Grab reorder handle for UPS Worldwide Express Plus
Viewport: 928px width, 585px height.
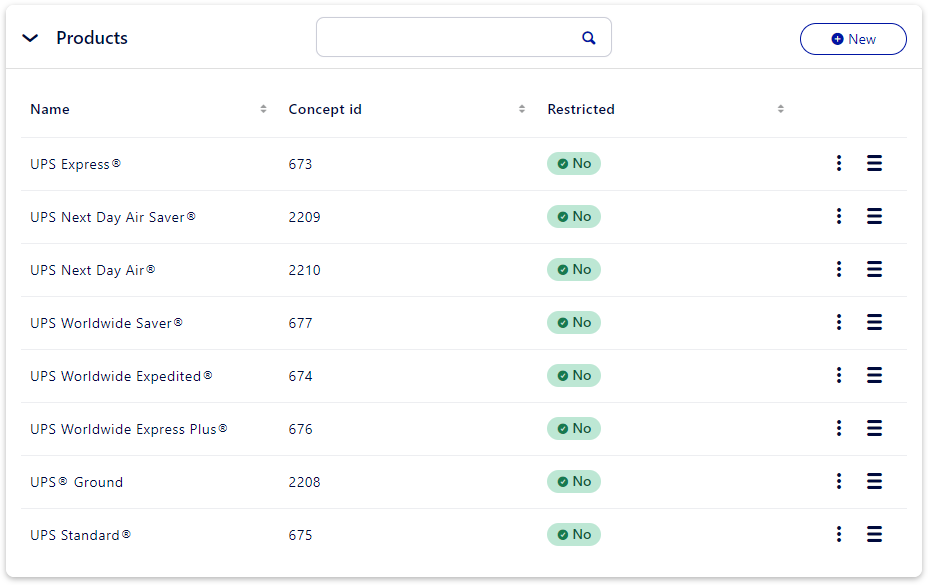tap(874, 428)
